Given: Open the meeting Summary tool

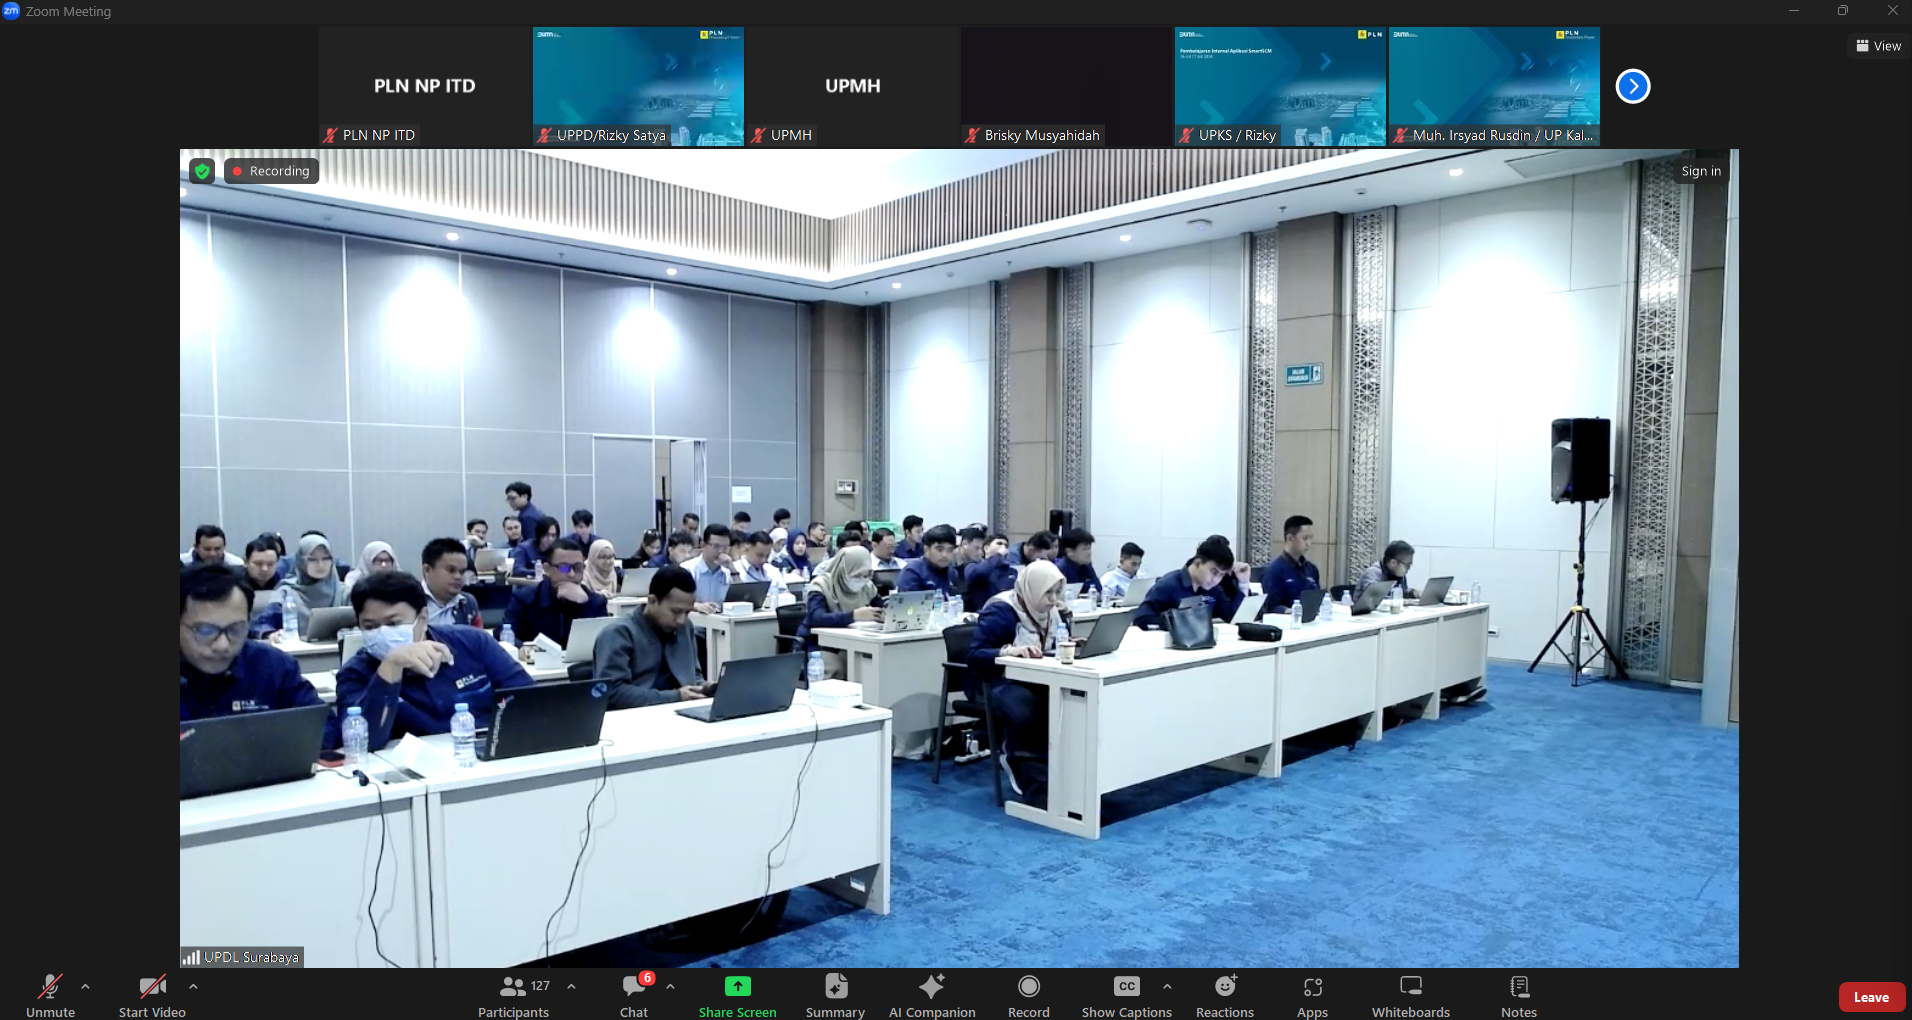Looking at the screenshot, I should coord(835,996).
